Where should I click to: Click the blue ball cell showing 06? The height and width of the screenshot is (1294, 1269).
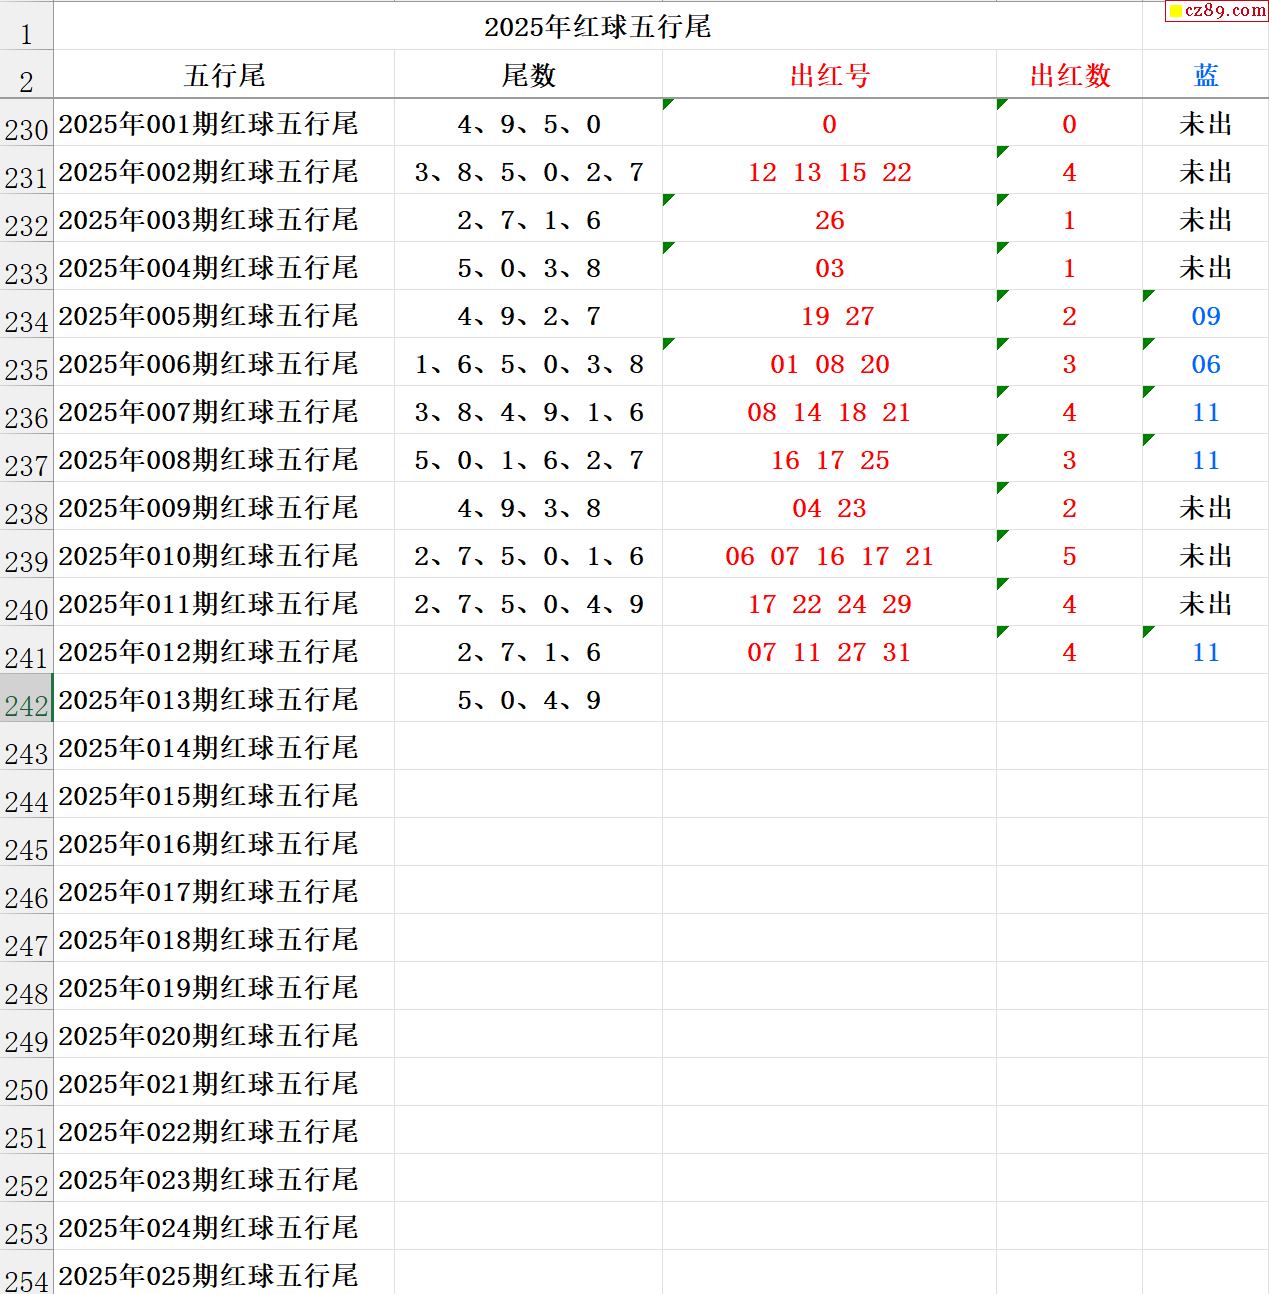(x=1205, y=364)
